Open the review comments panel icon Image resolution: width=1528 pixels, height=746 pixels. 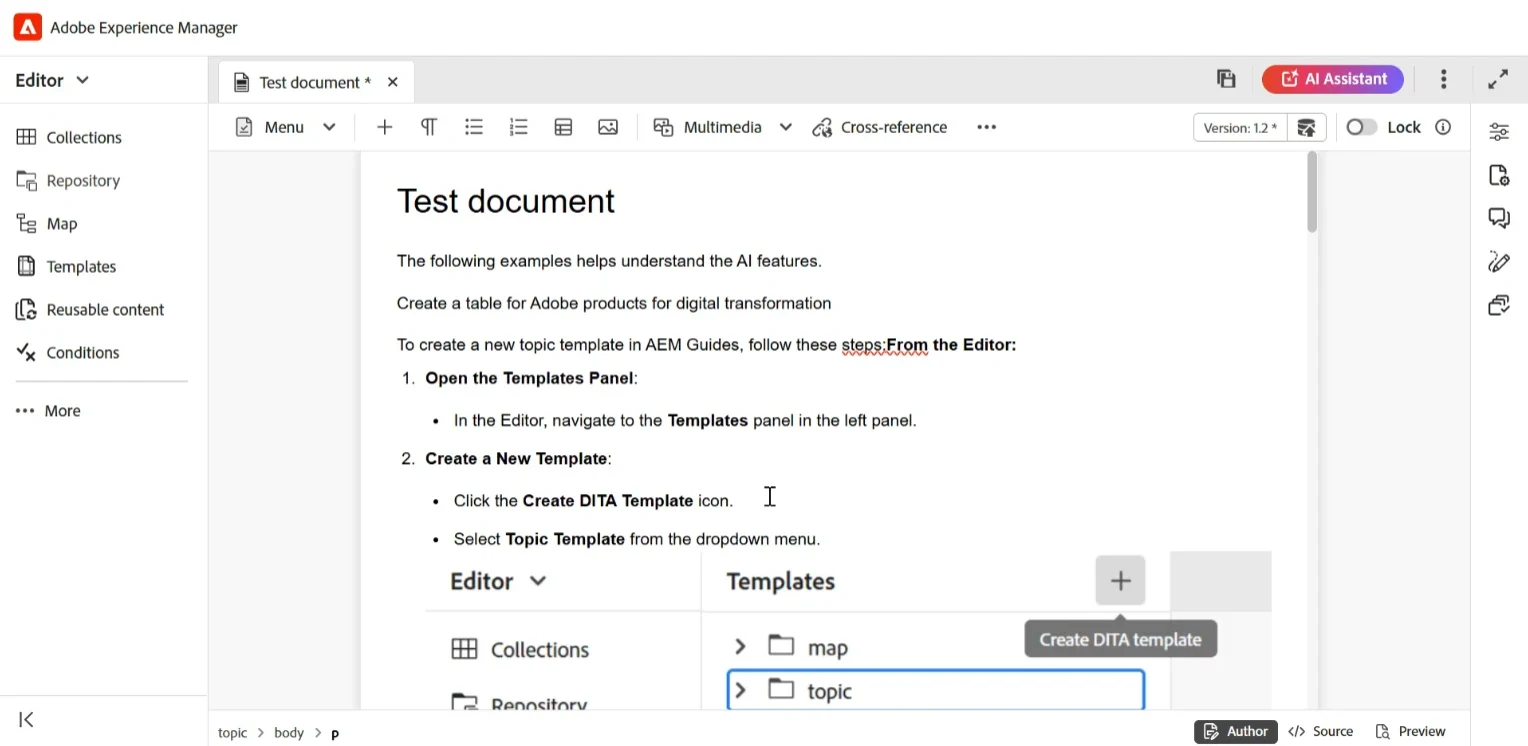point(1499,218)
